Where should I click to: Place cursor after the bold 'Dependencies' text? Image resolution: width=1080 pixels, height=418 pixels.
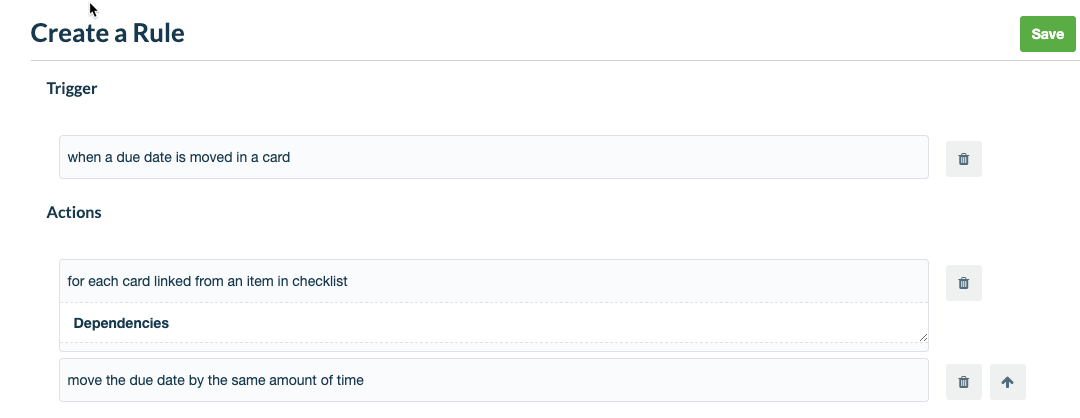[x=171, y=323]
